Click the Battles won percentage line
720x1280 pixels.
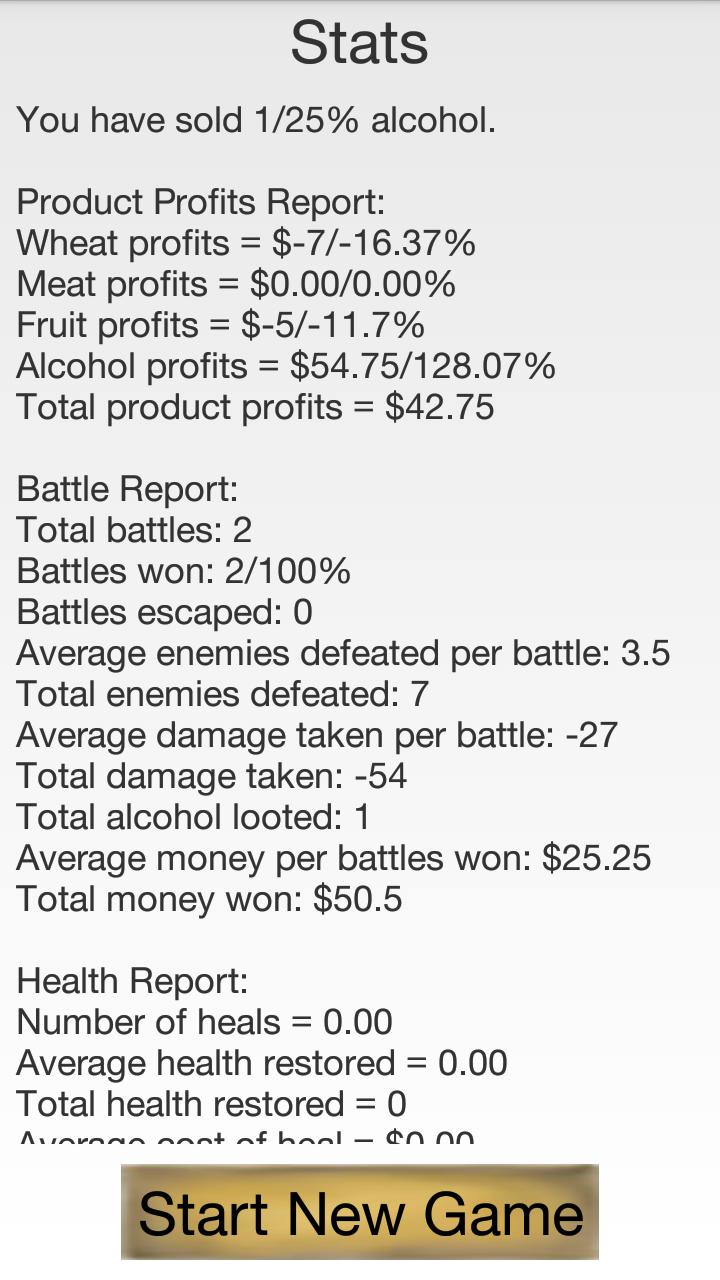(x=184, y=571)
